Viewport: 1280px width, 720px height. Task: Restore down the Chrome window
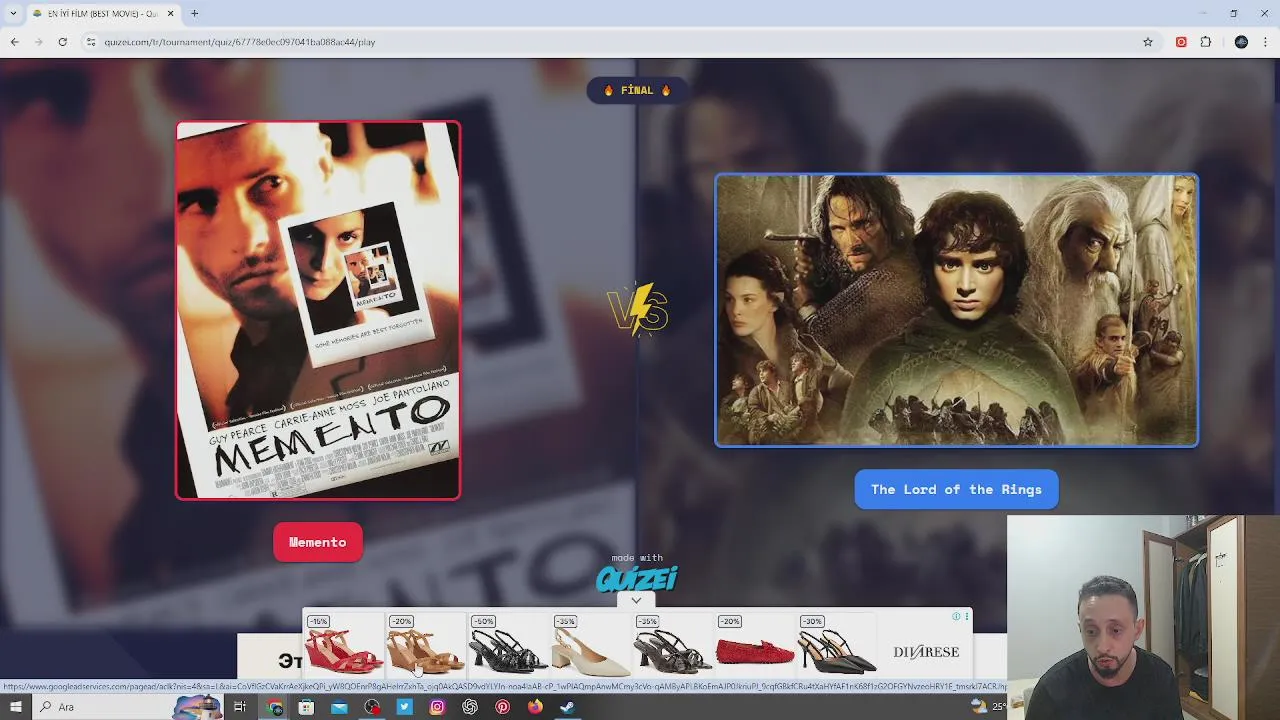tap(1233, 13)
